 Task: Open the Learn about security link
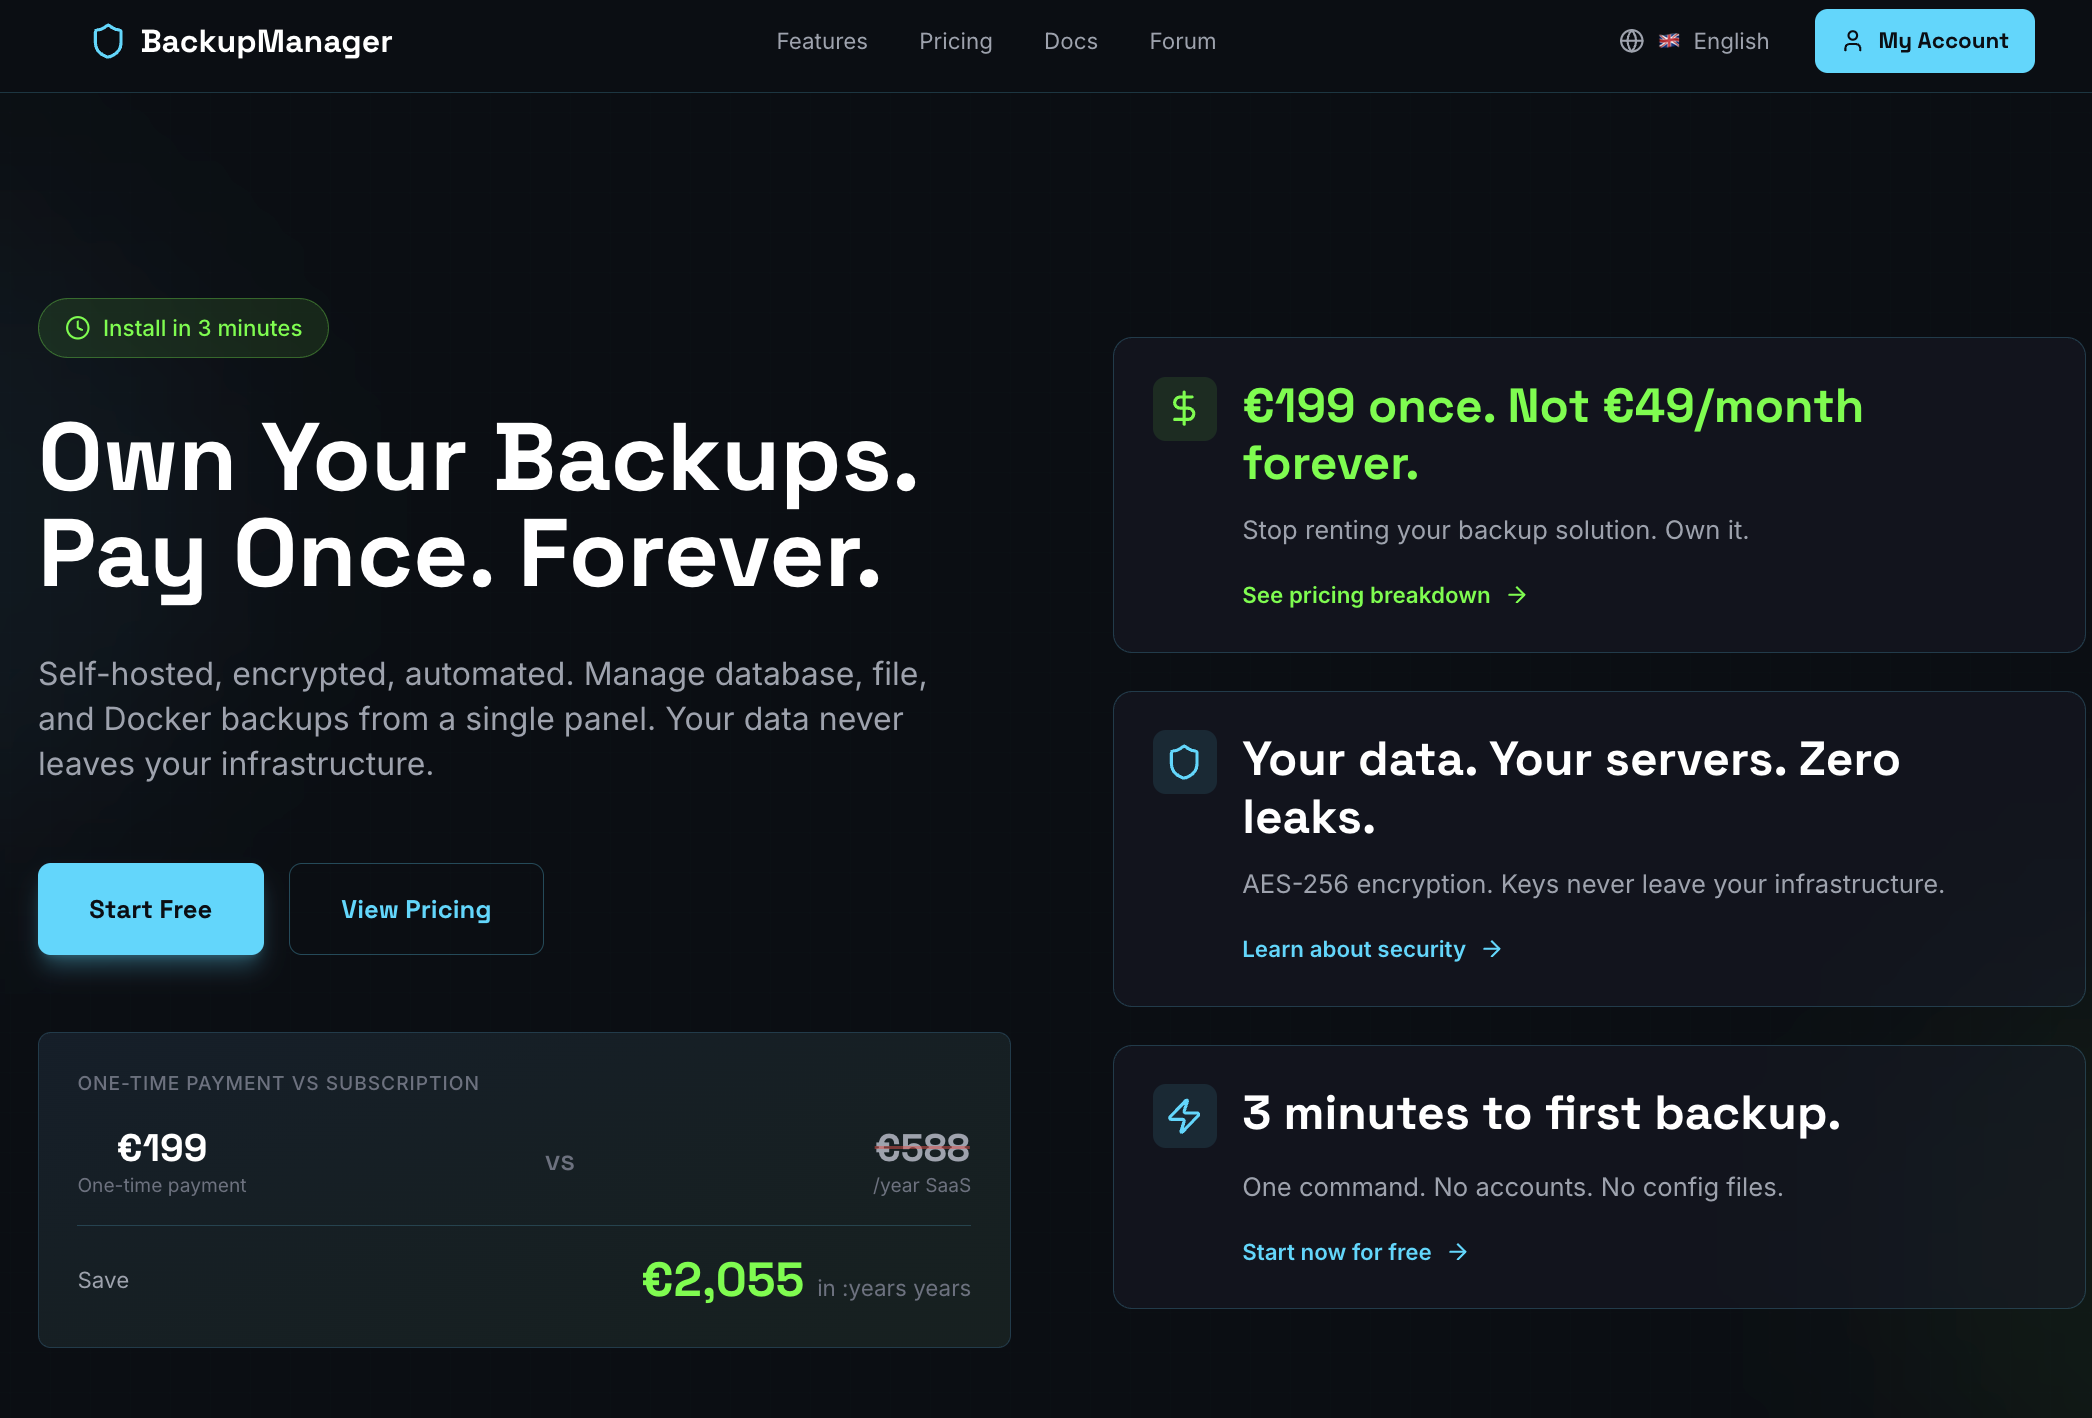tap(1353, 949)
